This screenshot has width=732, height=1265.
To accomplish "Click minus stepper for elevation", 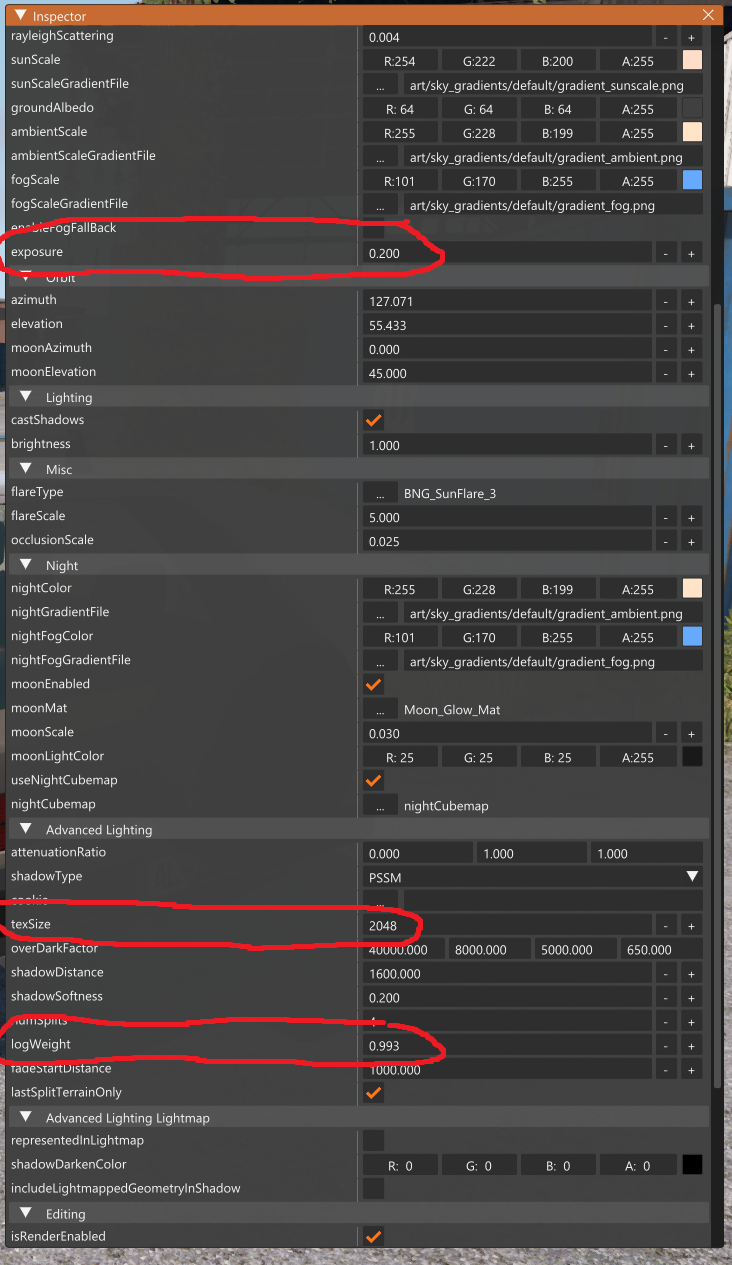I will [667, 325].
